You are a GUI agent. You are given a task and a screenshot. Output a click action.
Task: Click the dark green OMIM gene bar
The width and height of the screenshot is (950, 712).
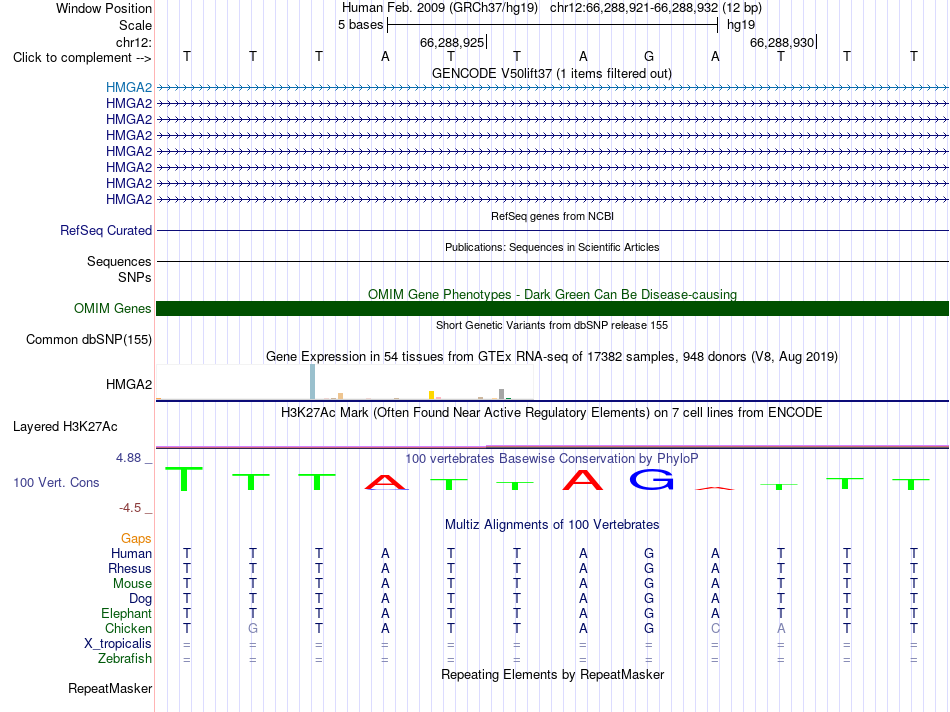coord(552,308)
